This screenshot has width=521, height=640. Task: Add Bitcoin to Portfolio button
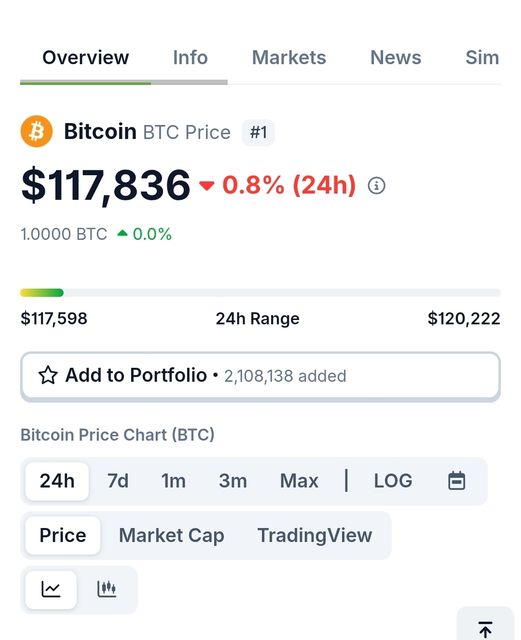[260, 376]
